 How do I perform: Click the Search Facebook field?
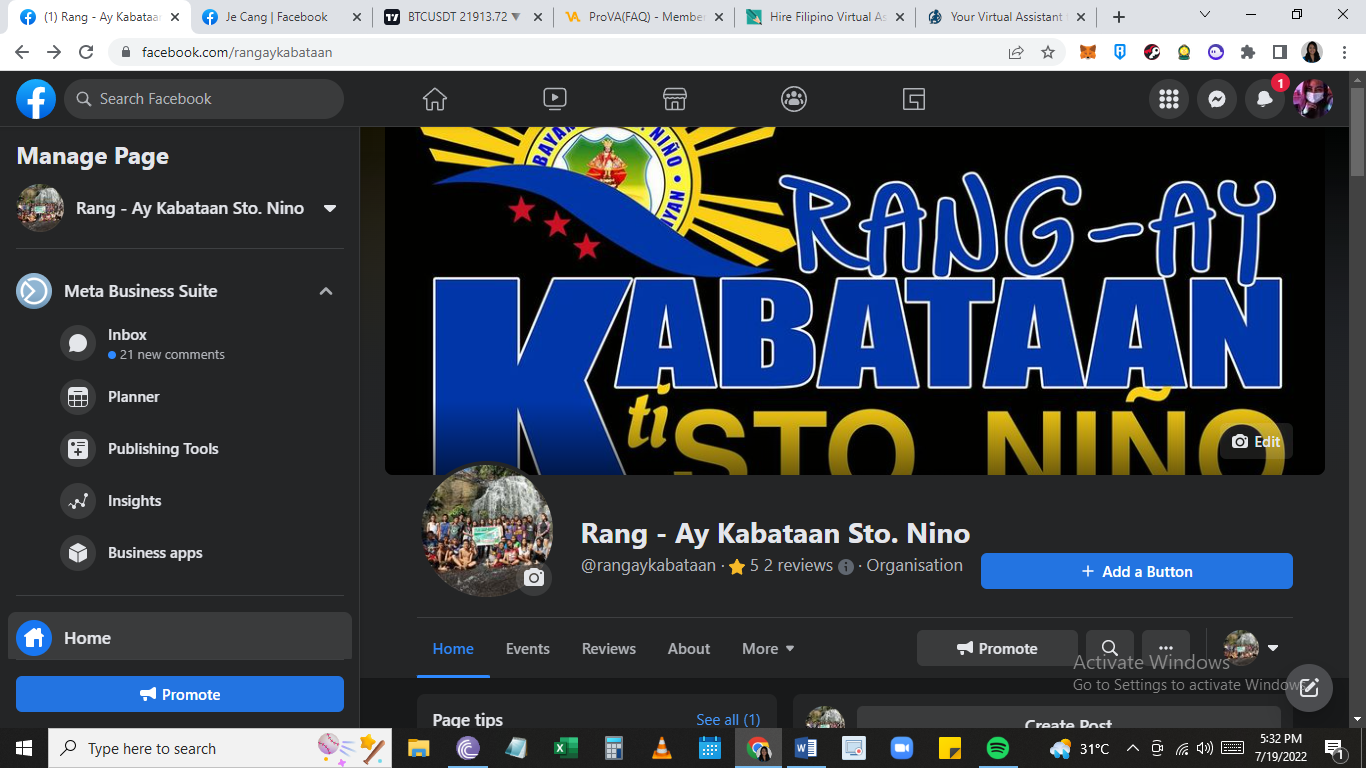[204, 99]
